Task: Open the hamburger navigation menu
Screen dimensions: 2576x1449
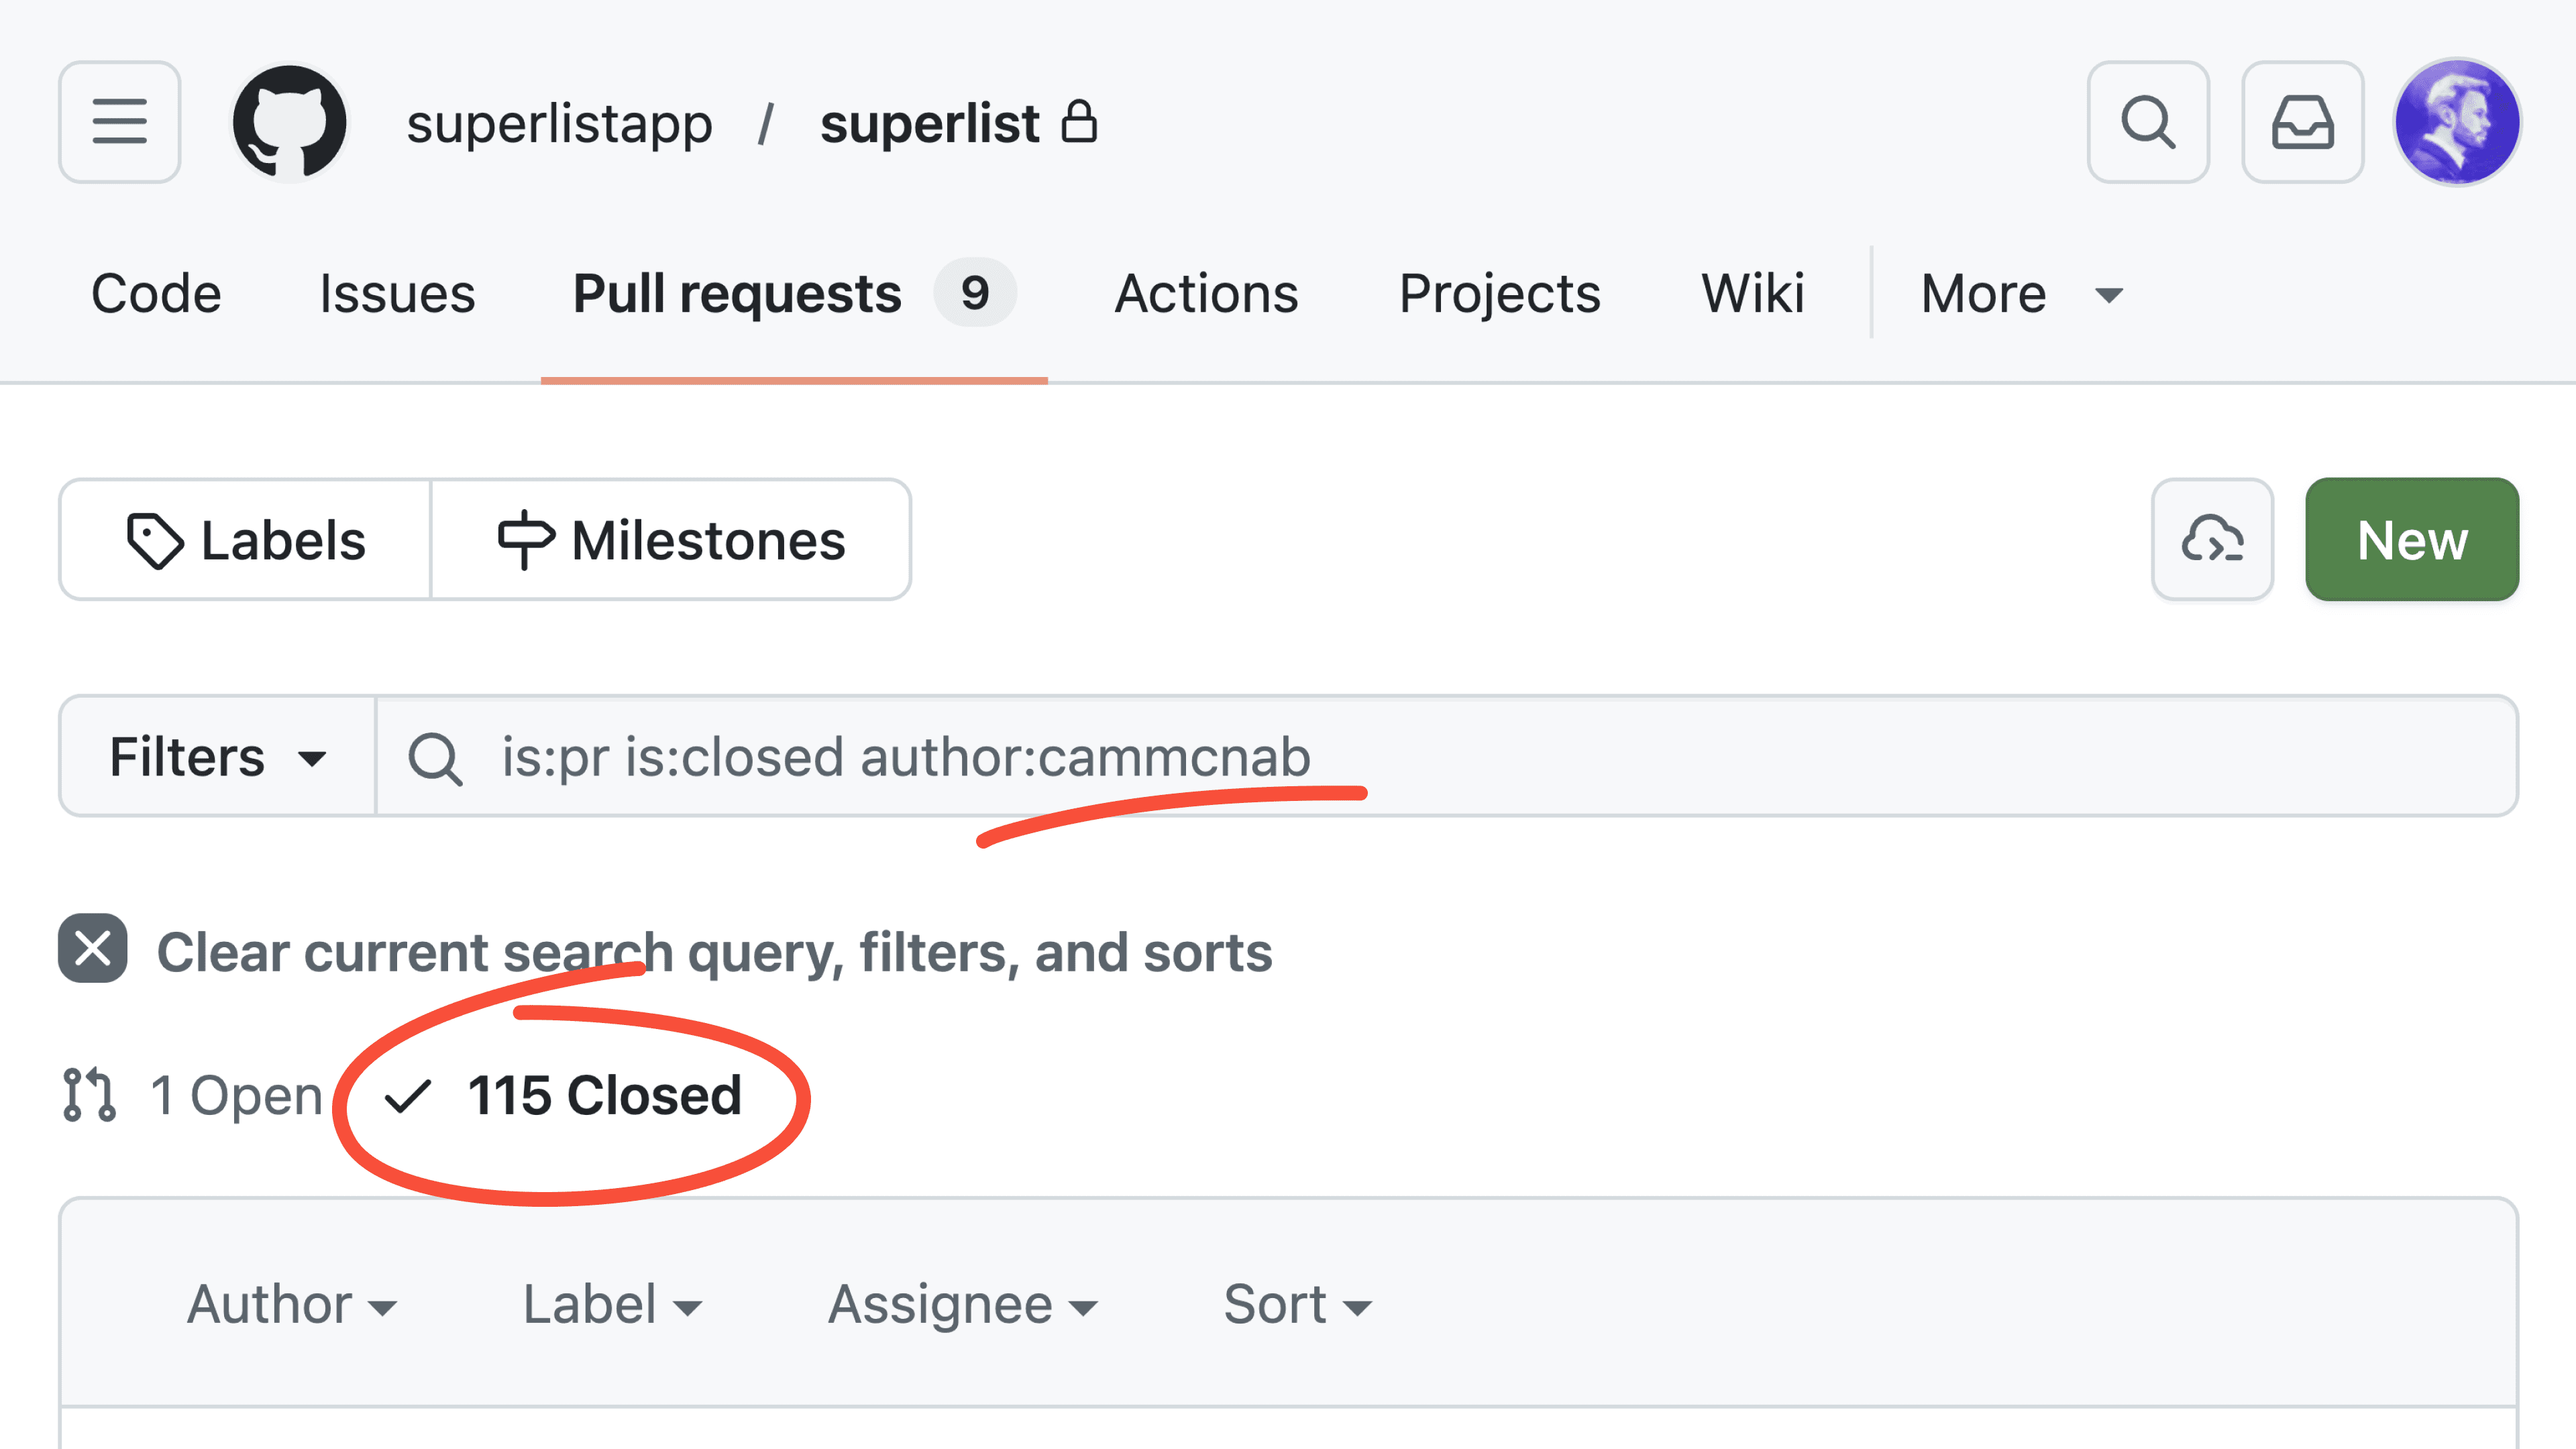Action: point(119,122)
